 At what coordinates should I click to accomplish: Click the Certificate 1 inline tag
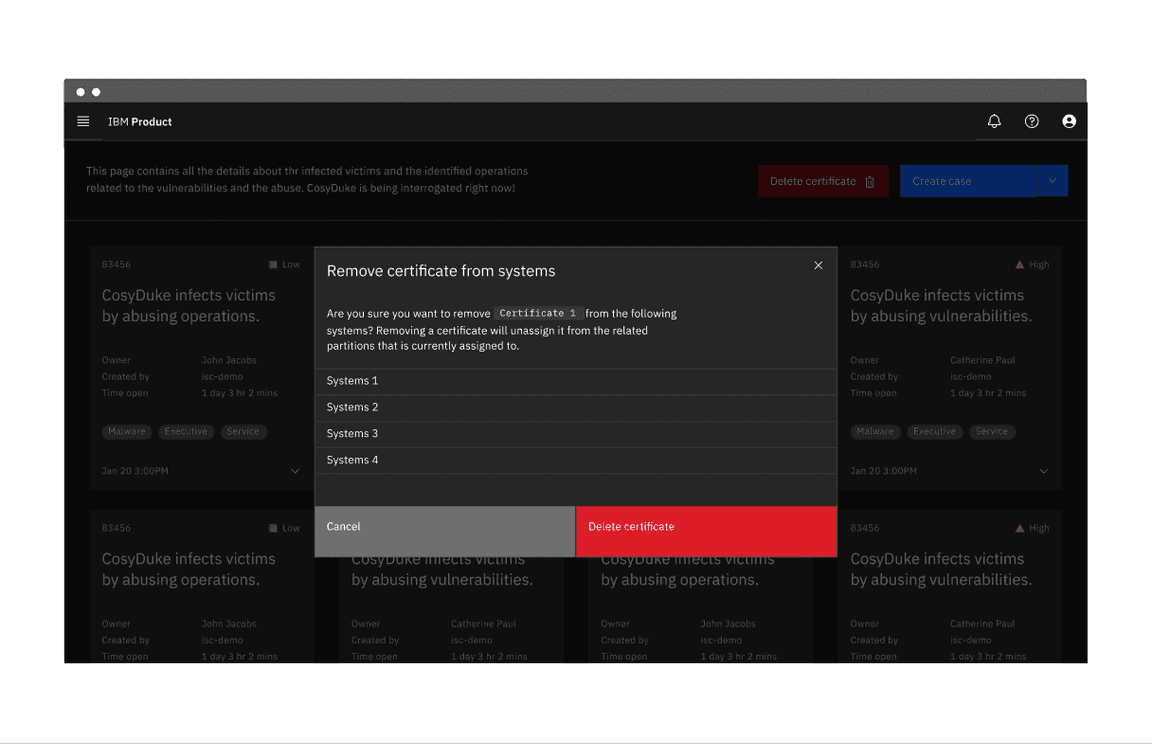538,312
